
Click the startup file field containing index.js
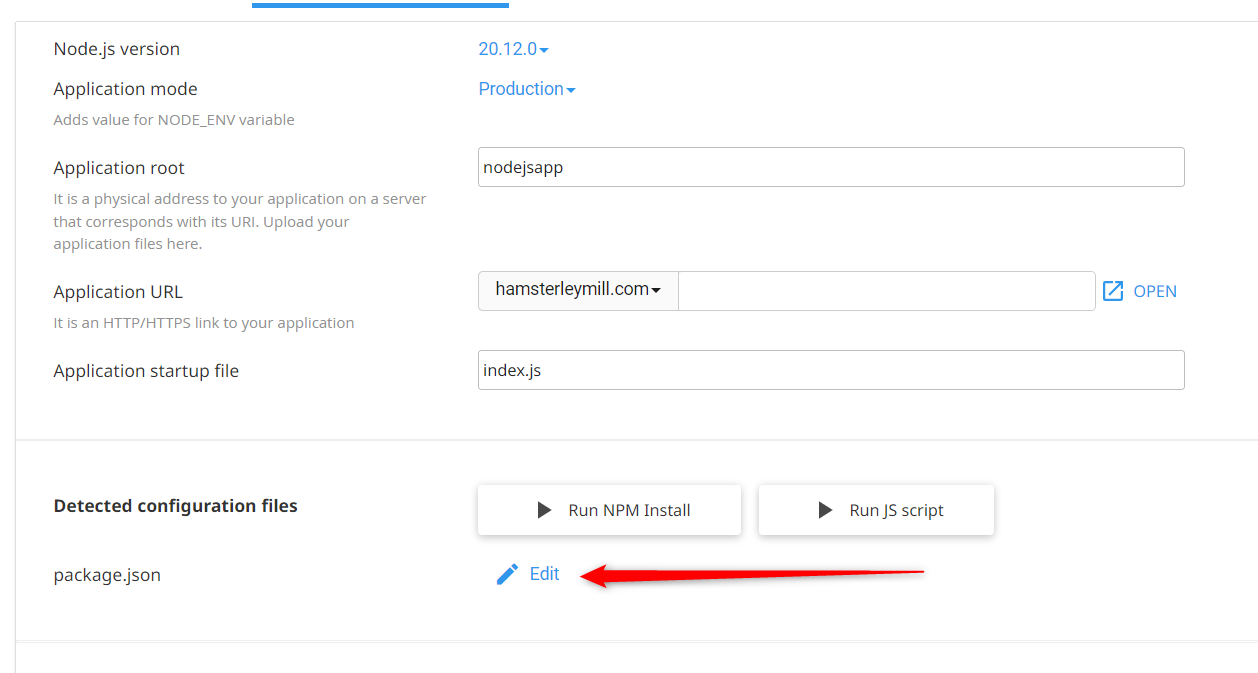(831, 370)
